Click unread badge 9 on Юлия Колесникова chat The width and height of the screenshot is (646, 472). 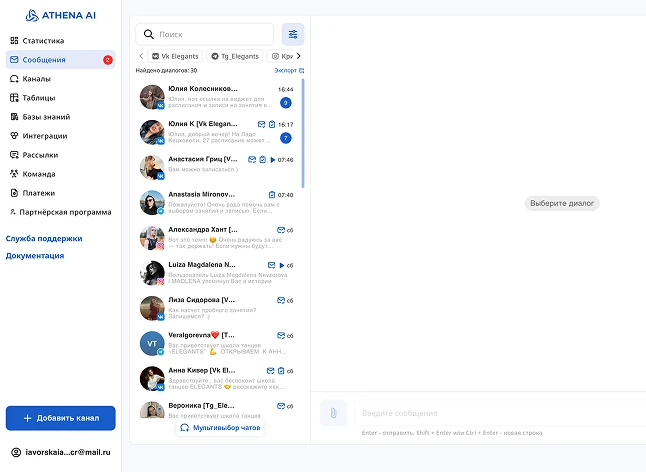pyautogui.click(x=286, y=103)
